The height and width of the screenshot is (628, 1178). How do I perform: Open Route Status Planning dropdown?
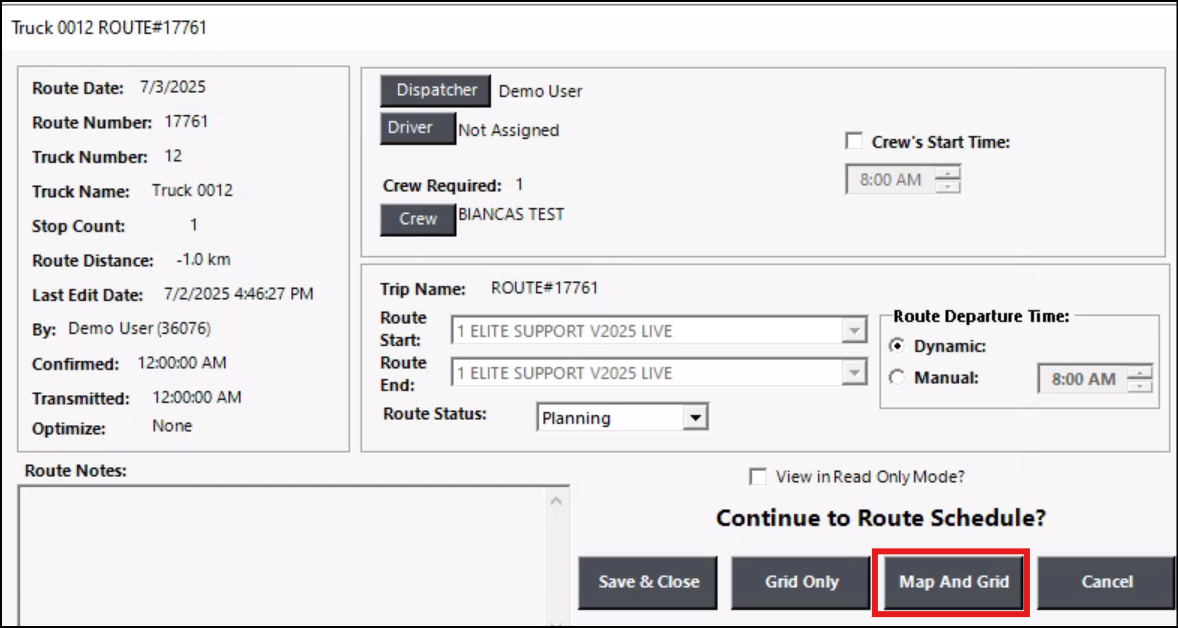click(x=695, y=418)
